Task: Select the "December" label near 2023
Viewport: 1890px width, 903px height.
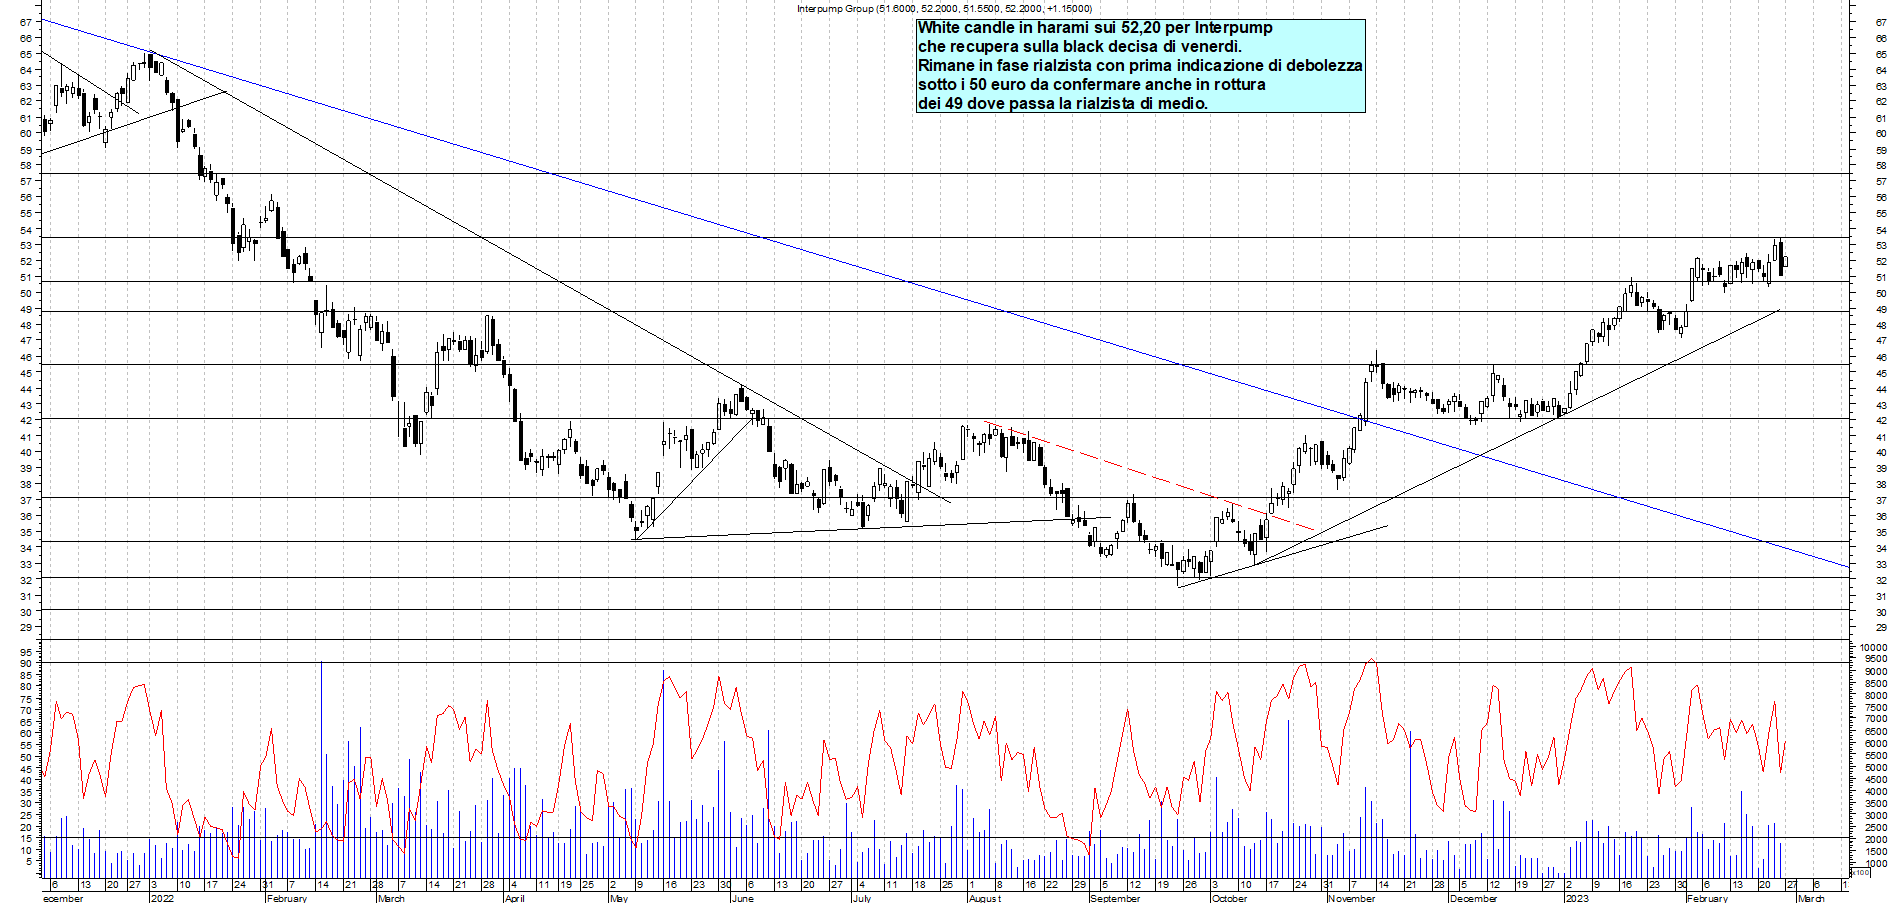Action: [x=1474, y=898]
